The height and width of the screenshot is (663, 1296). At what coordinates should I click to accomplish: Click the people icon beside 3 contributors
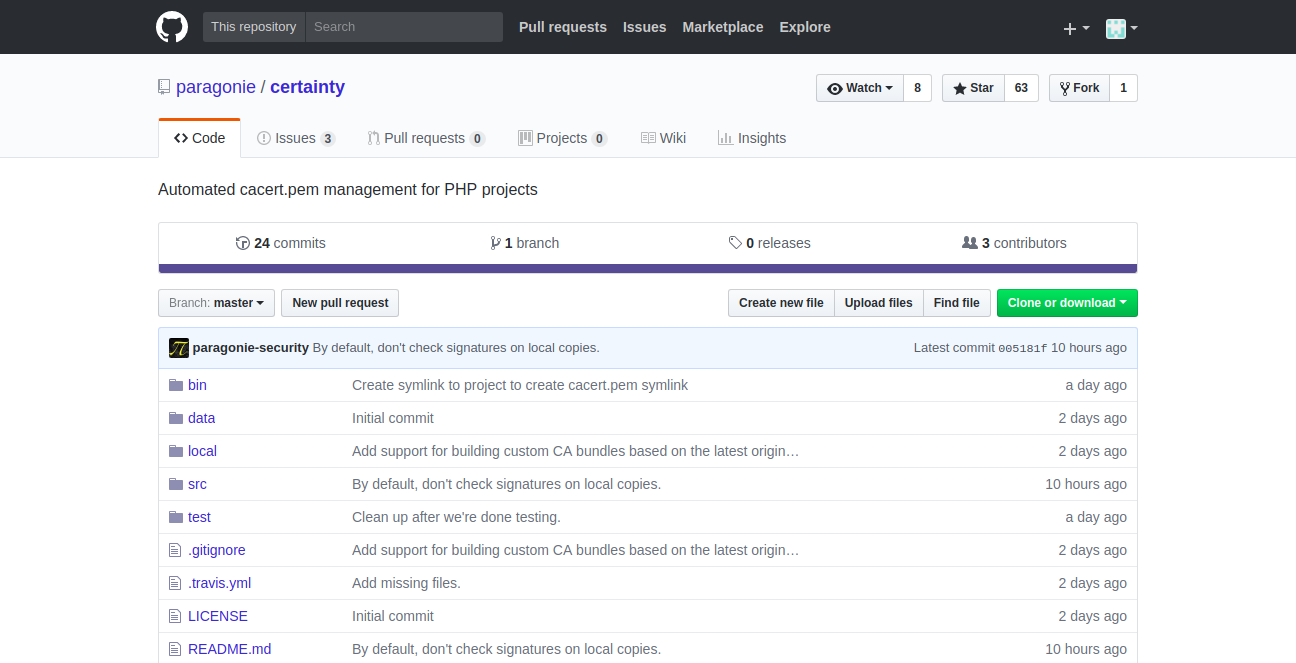[x=969, y=243]
